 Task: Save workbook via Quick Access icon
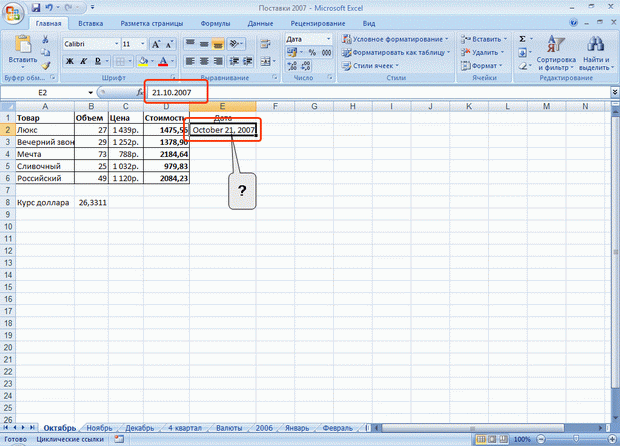(x=36, y=8)
